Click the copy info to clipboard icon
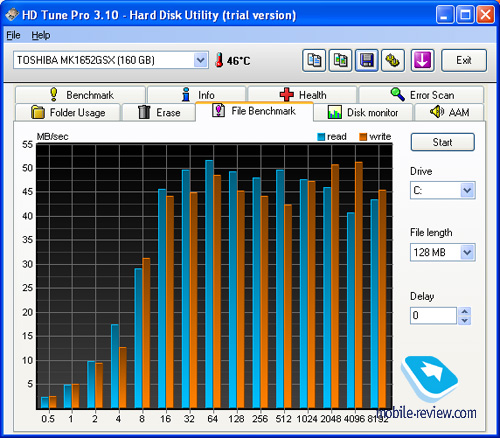This screenshot has width=500, height=438. (314, 60)
